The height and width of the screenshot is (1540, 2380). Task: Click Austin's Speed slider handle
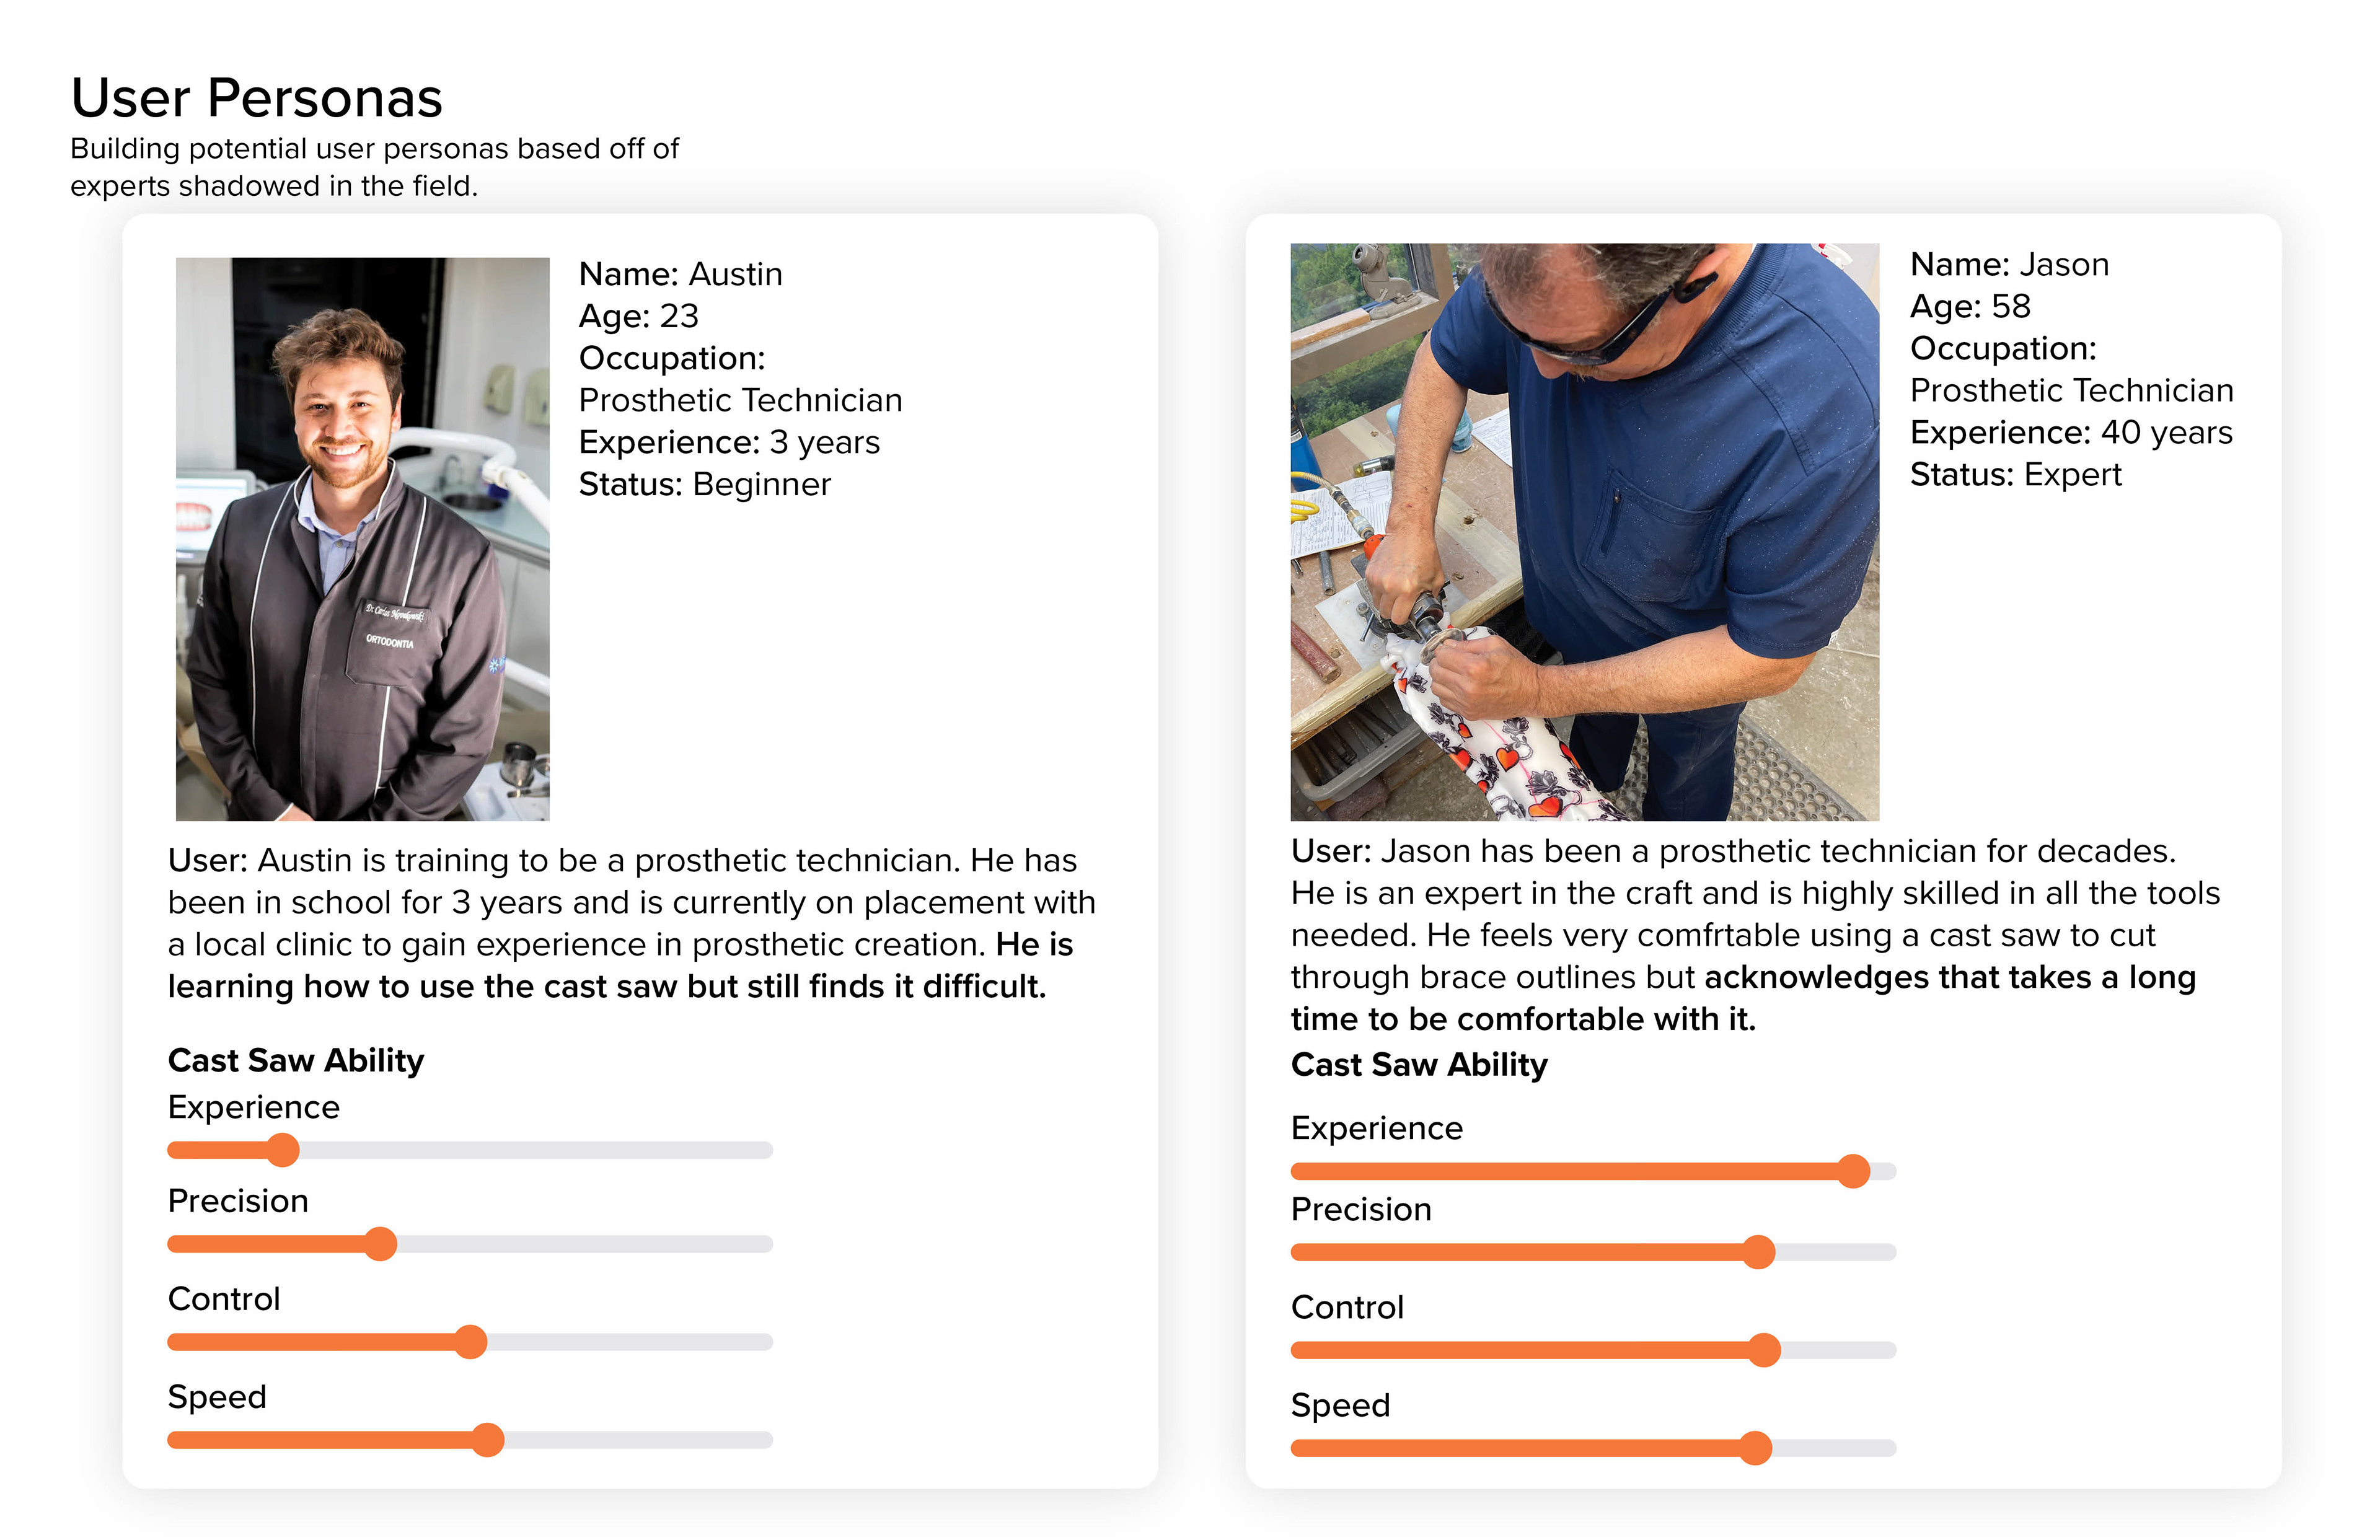pyautogui.click(x=487, y=1440)
